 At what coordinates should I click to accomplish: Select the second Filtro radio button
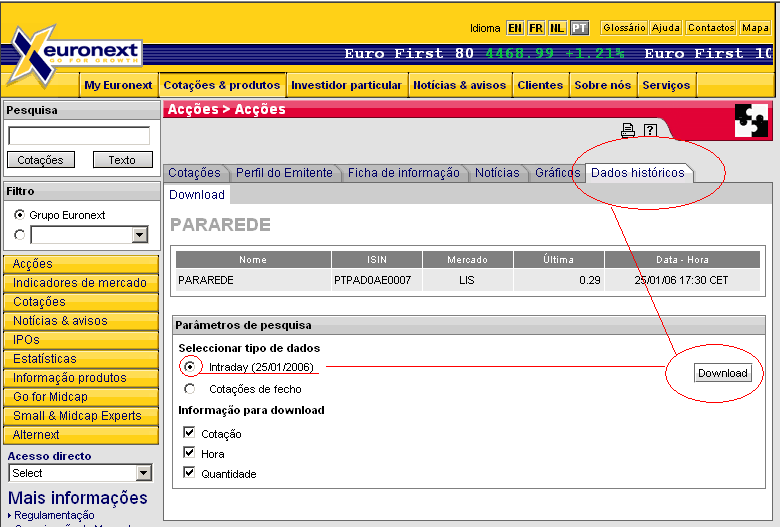click(x=19, y=234)
